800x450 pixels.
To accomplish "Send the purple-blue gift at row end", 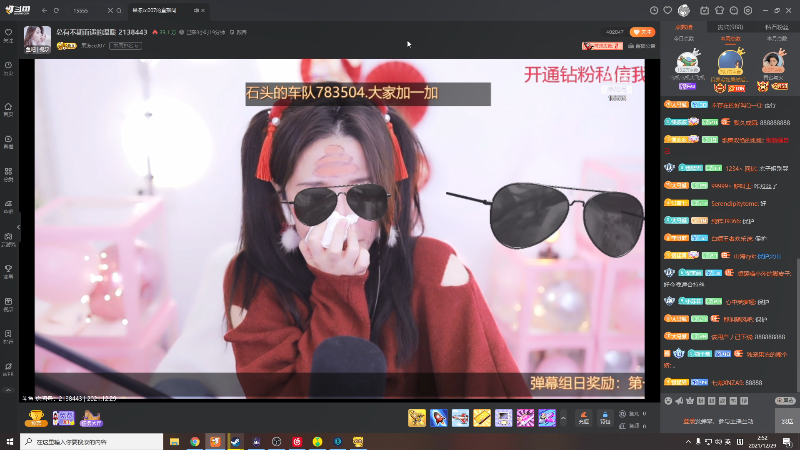I will [x=546, y=418].
